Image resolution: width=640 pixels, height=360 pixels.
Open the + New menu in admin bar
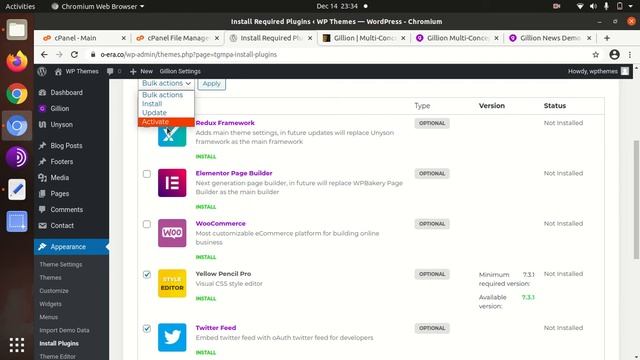[x=141, y=71]
